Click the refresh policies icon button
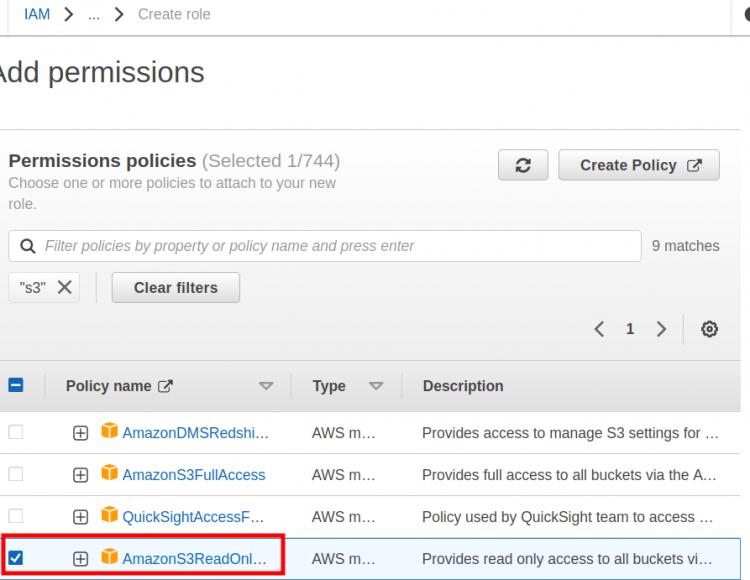Viewport: 750px width, 580px height. (523, 166)
